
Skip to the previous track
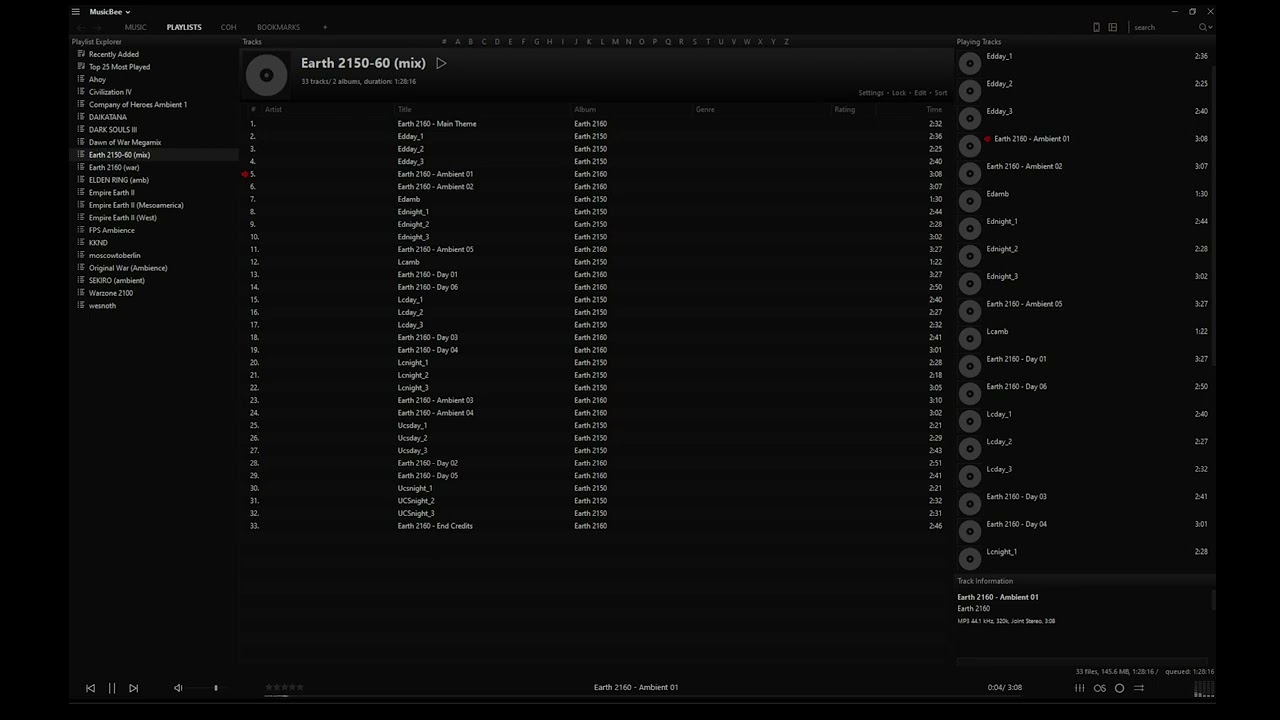(x=90, y=688)
